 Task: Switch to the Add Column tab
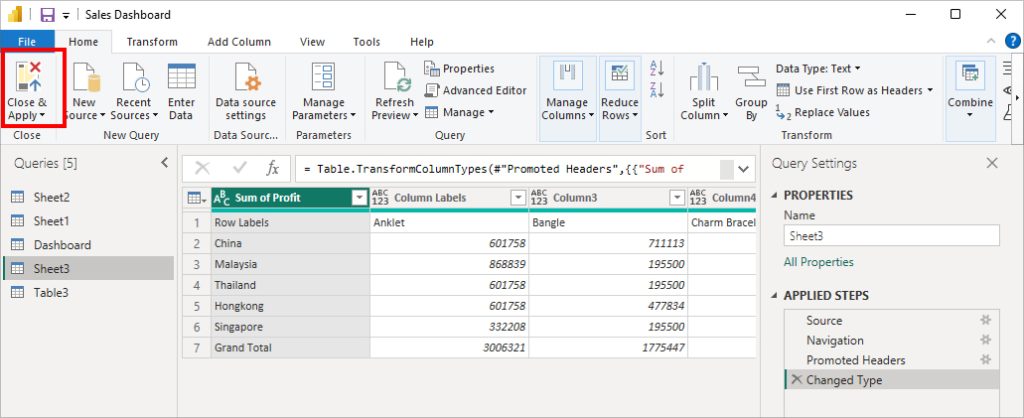tap(239, 42)
